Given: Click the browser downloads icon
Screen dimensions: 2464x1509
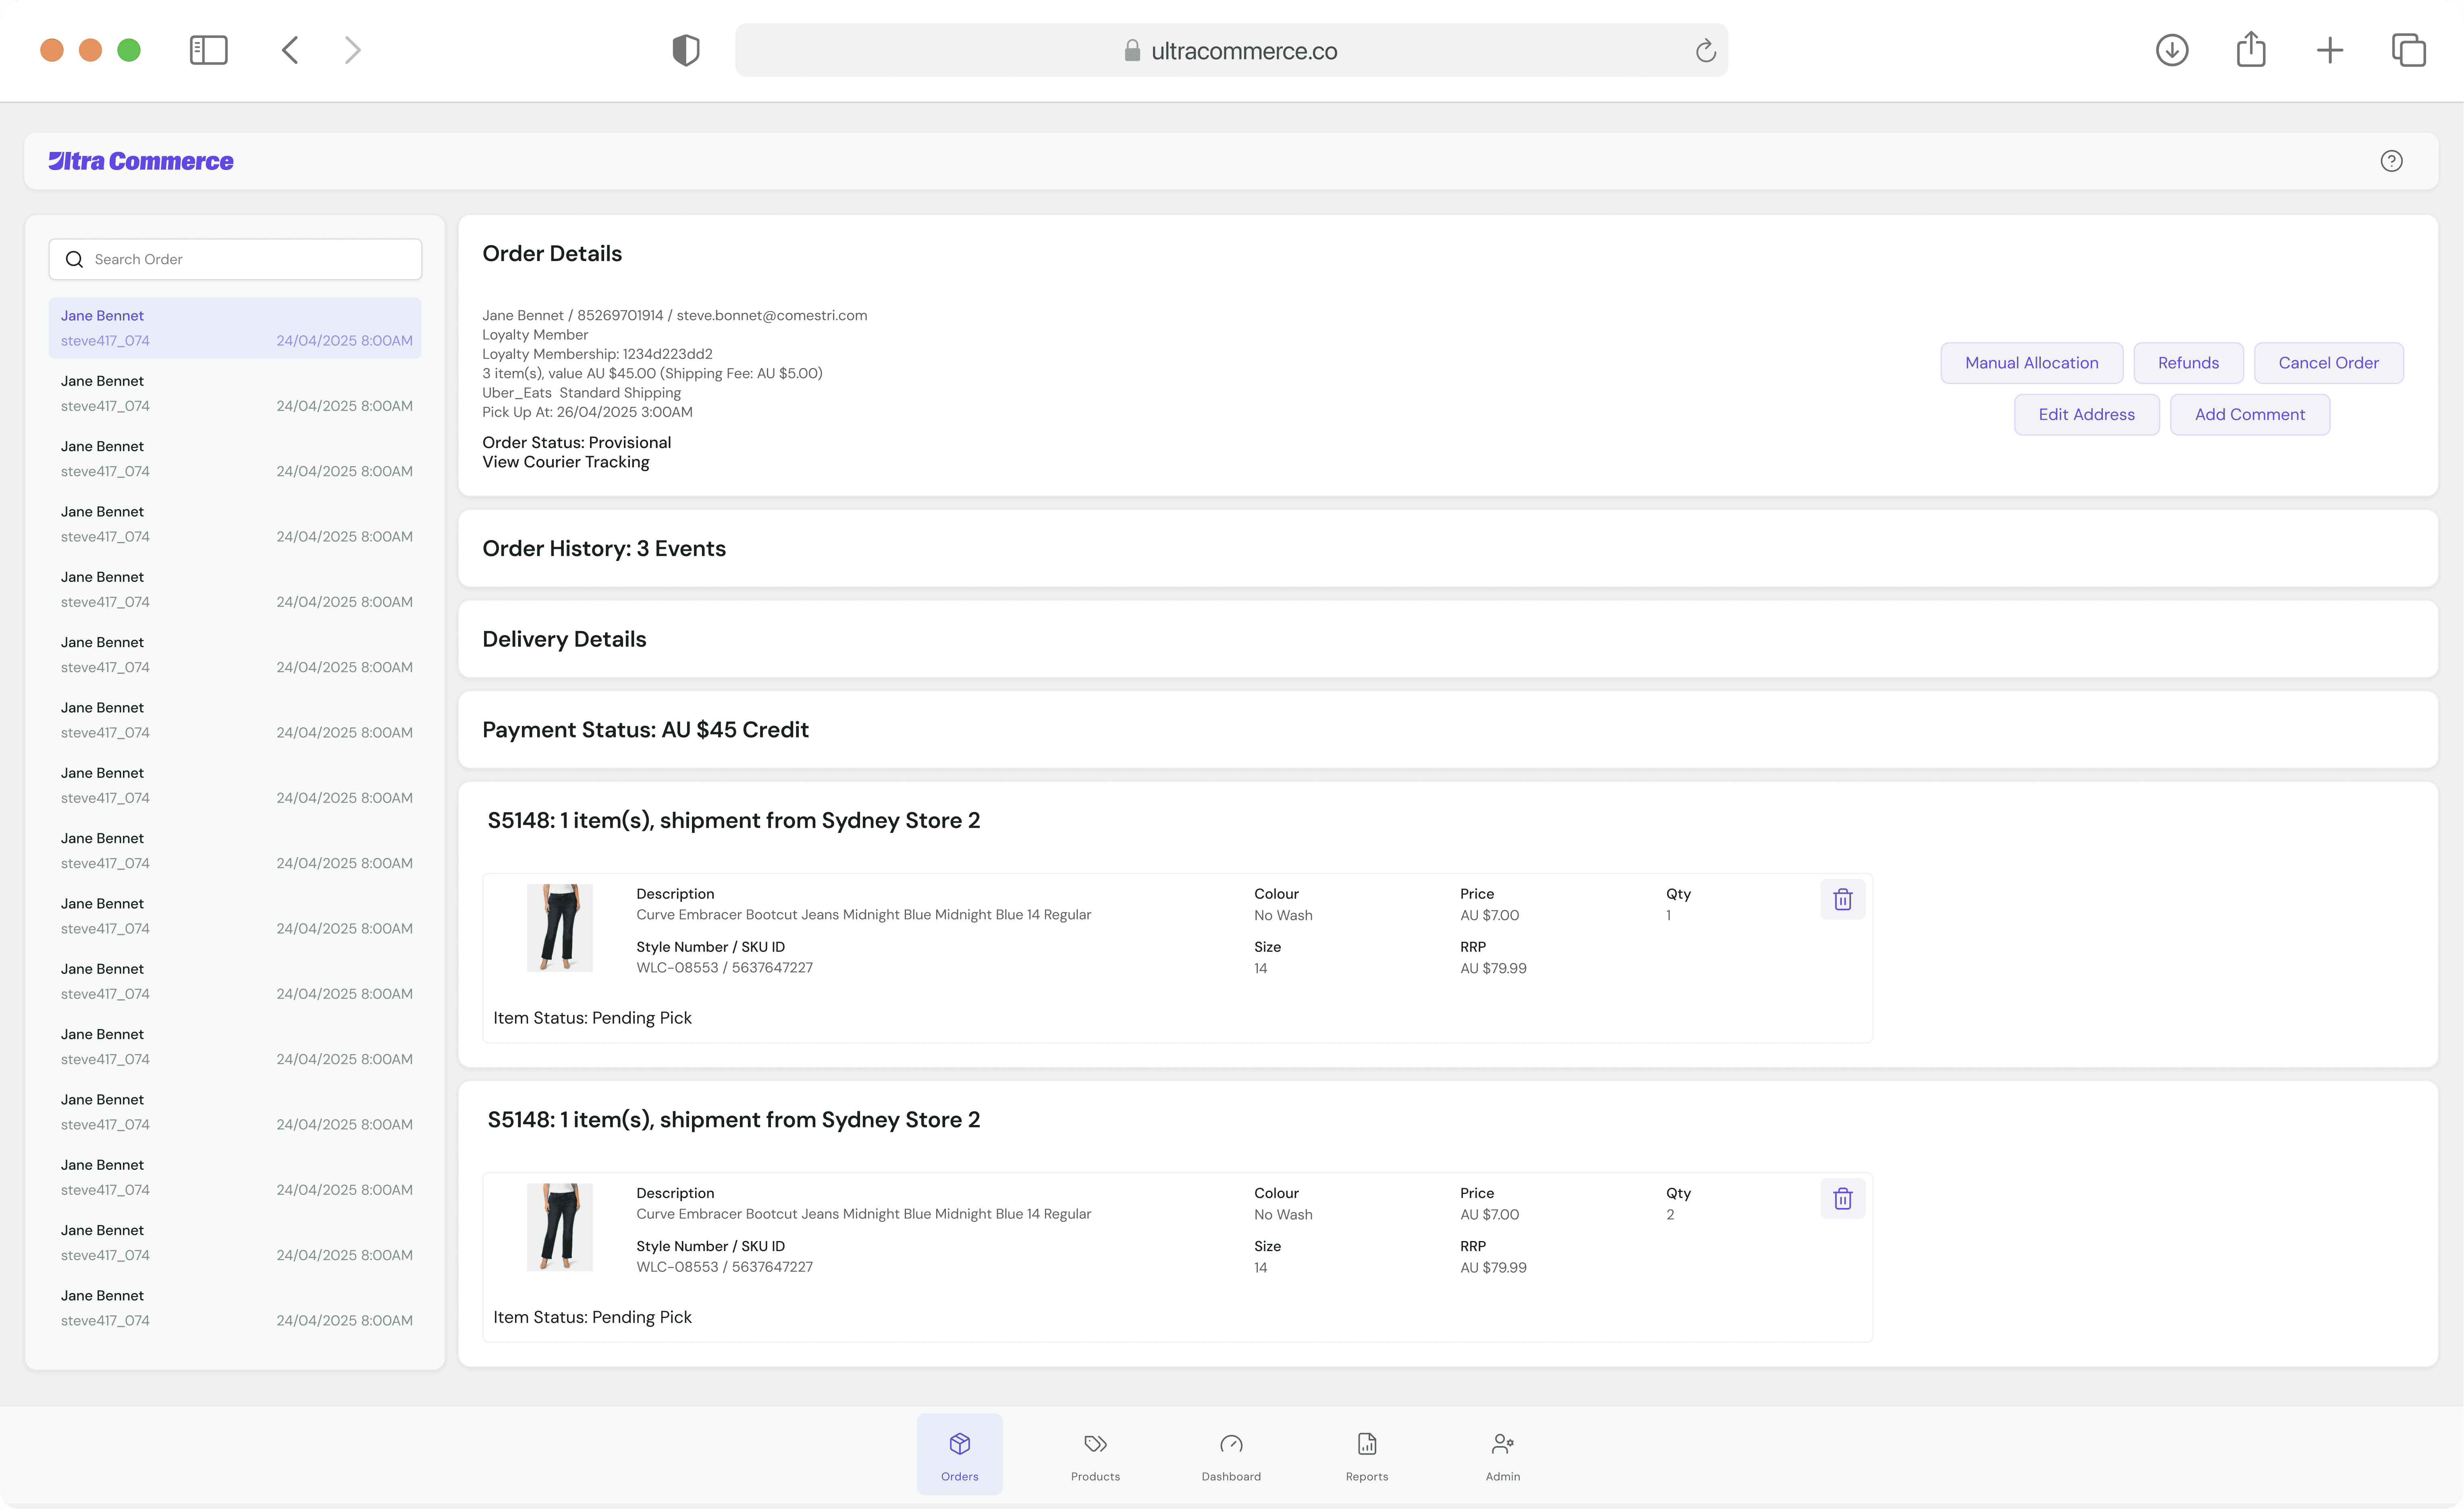Looking at the screenshot, I should [2171, 50].
